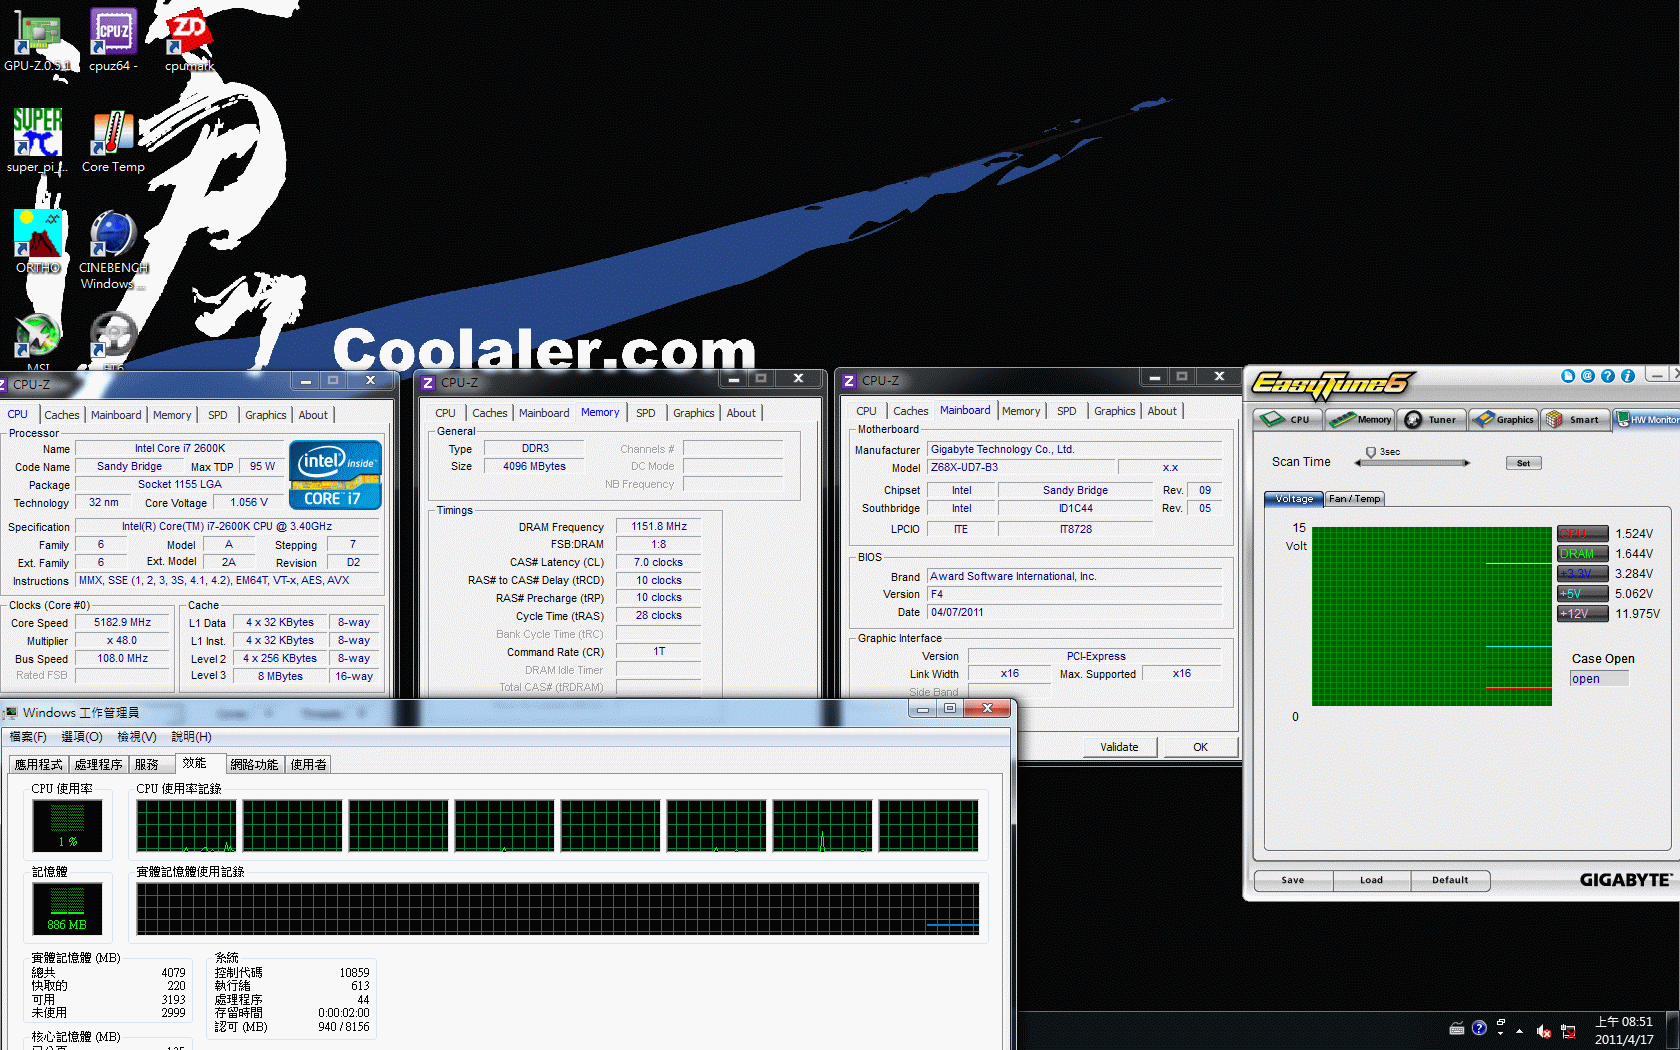Open 檔案(F) menu in Task Manager
Image resolution: width=1680 pixels, height=1050 pixels.
click(28, 737)
